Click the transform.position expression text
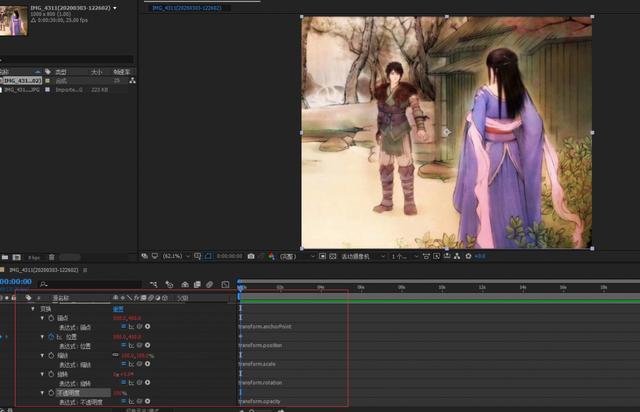 [260, 345]
